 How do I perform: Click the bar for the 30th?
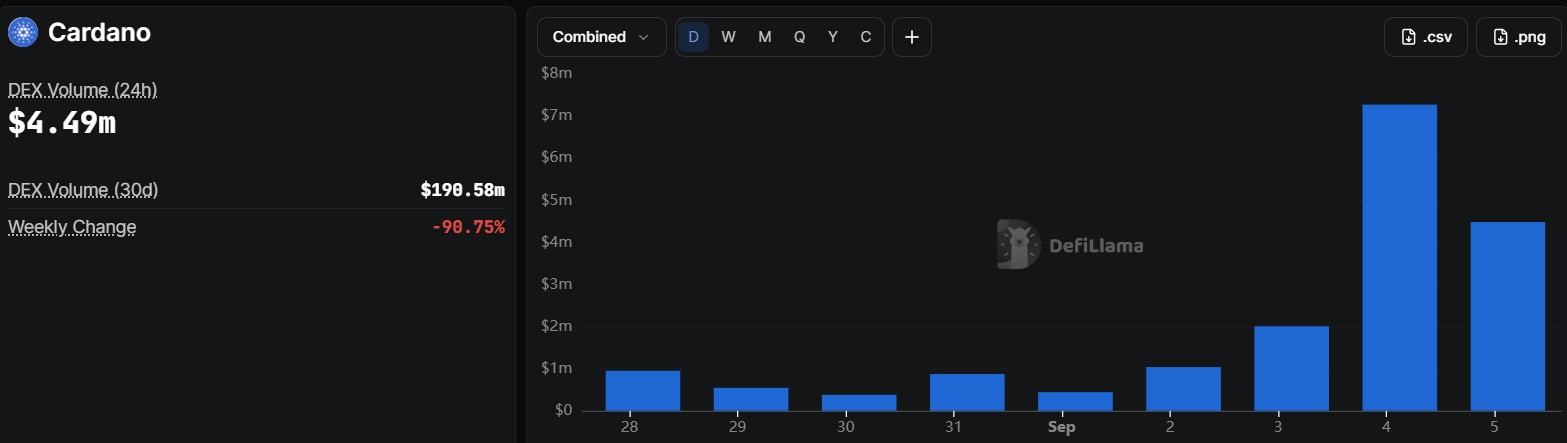pyautogui.click(x=859, y=403)
